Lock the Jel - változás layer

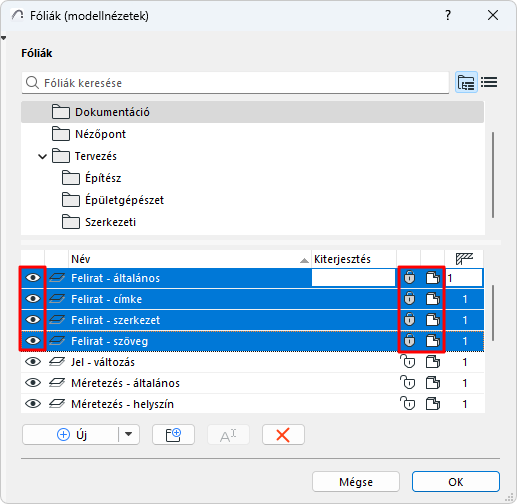coord(408,362)
